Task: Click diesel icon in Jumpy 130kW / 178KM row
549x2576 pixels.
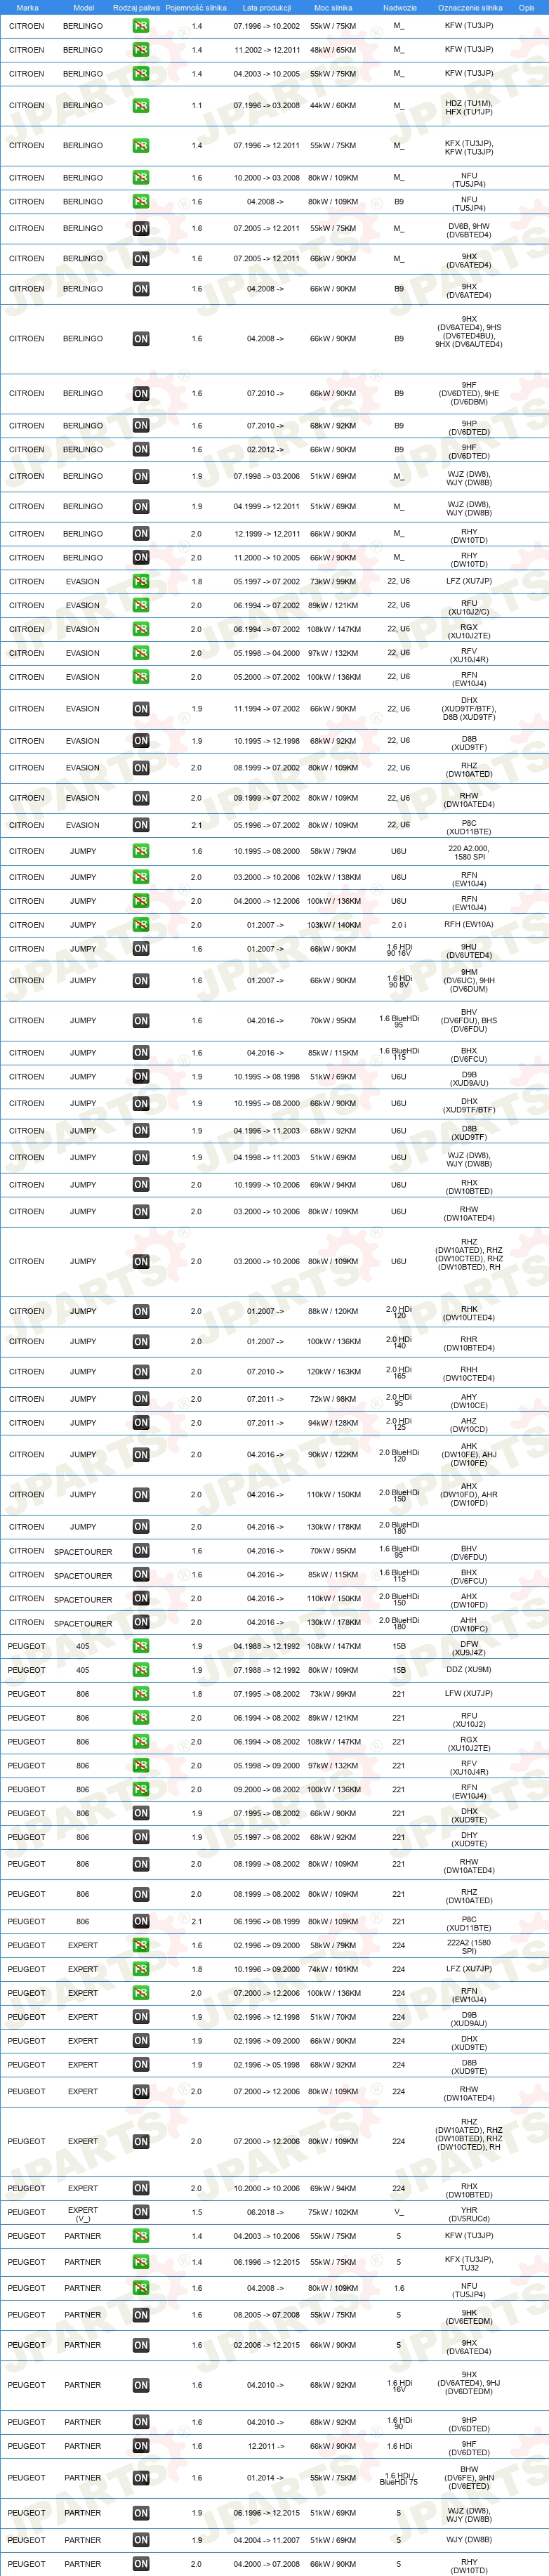Action: coord(141,1528)
